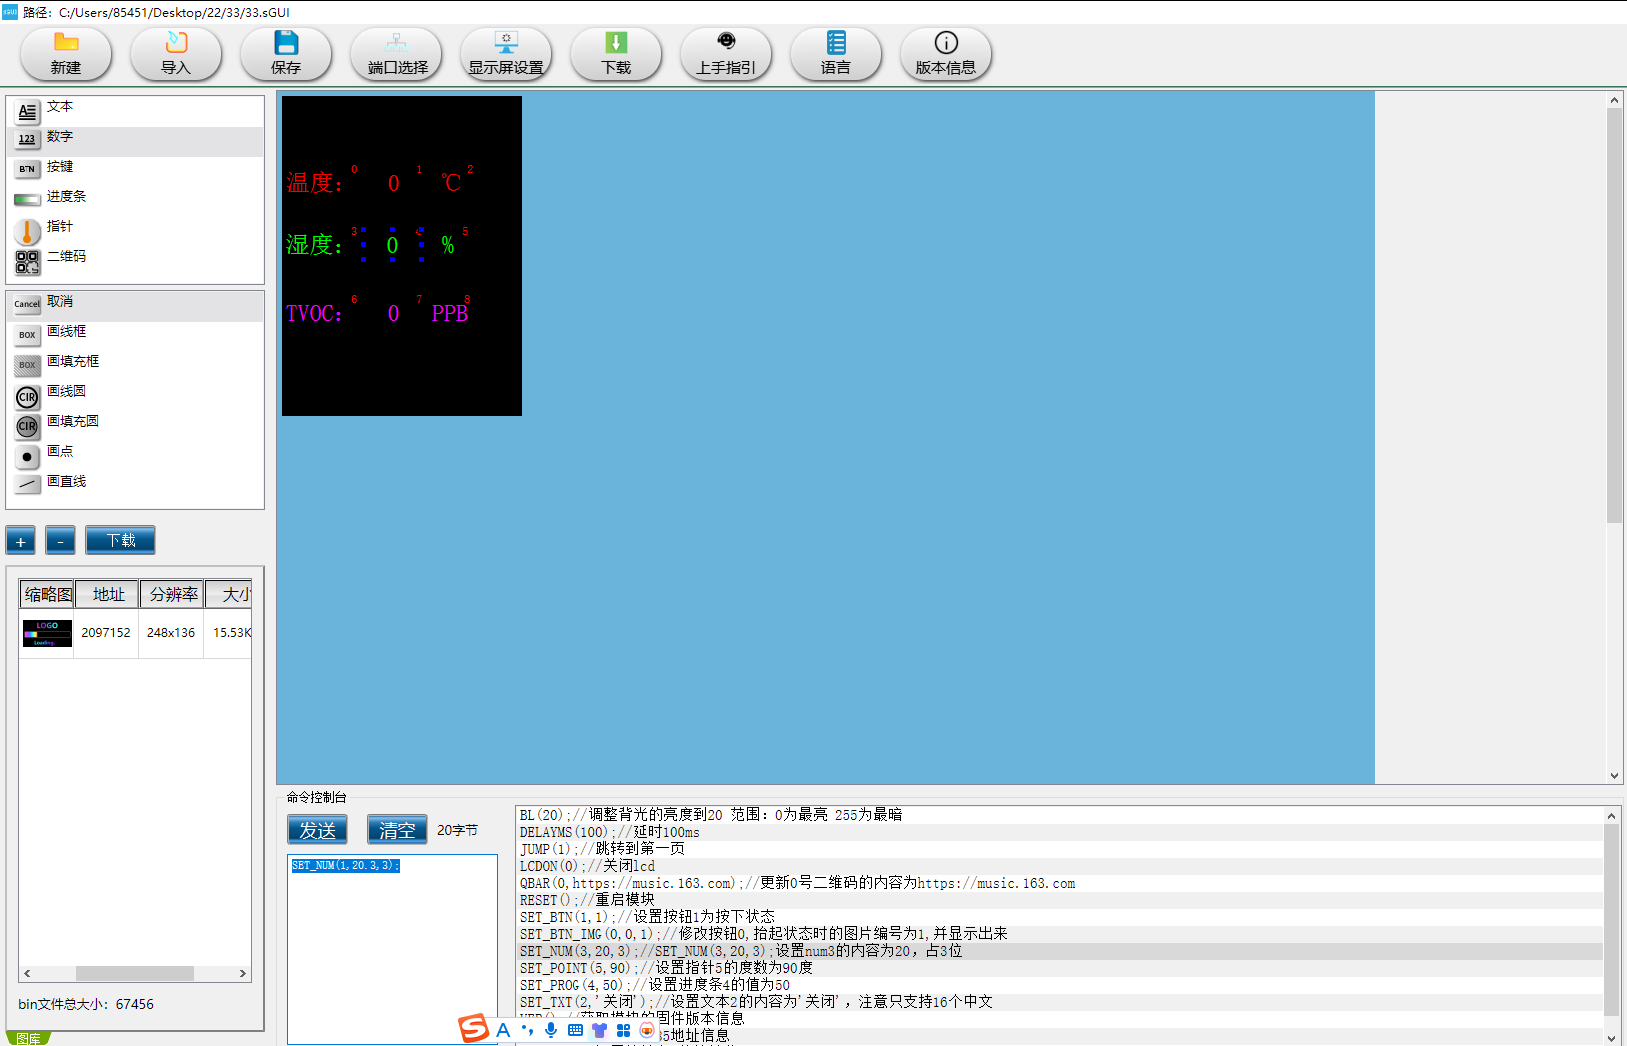The height and width of the screenshot is (1046, 1627).
Task: Open the Sogou IME skin shirt icon
Action: click(x=599, y=1030)
